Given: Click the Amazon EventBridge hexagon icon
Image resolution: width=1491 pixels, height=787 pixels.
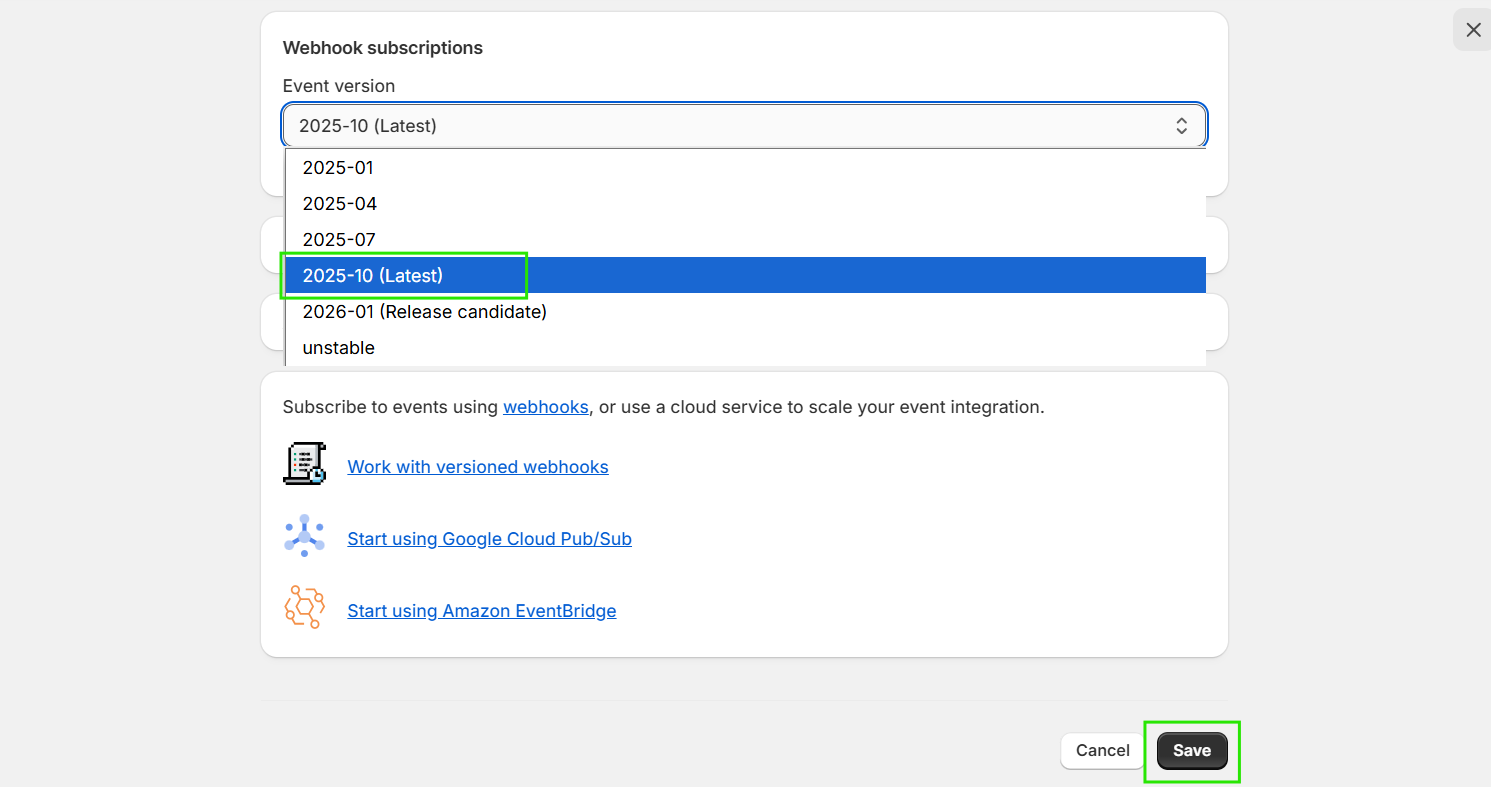Looking at the screenshot, I should [x=304, y=607].
